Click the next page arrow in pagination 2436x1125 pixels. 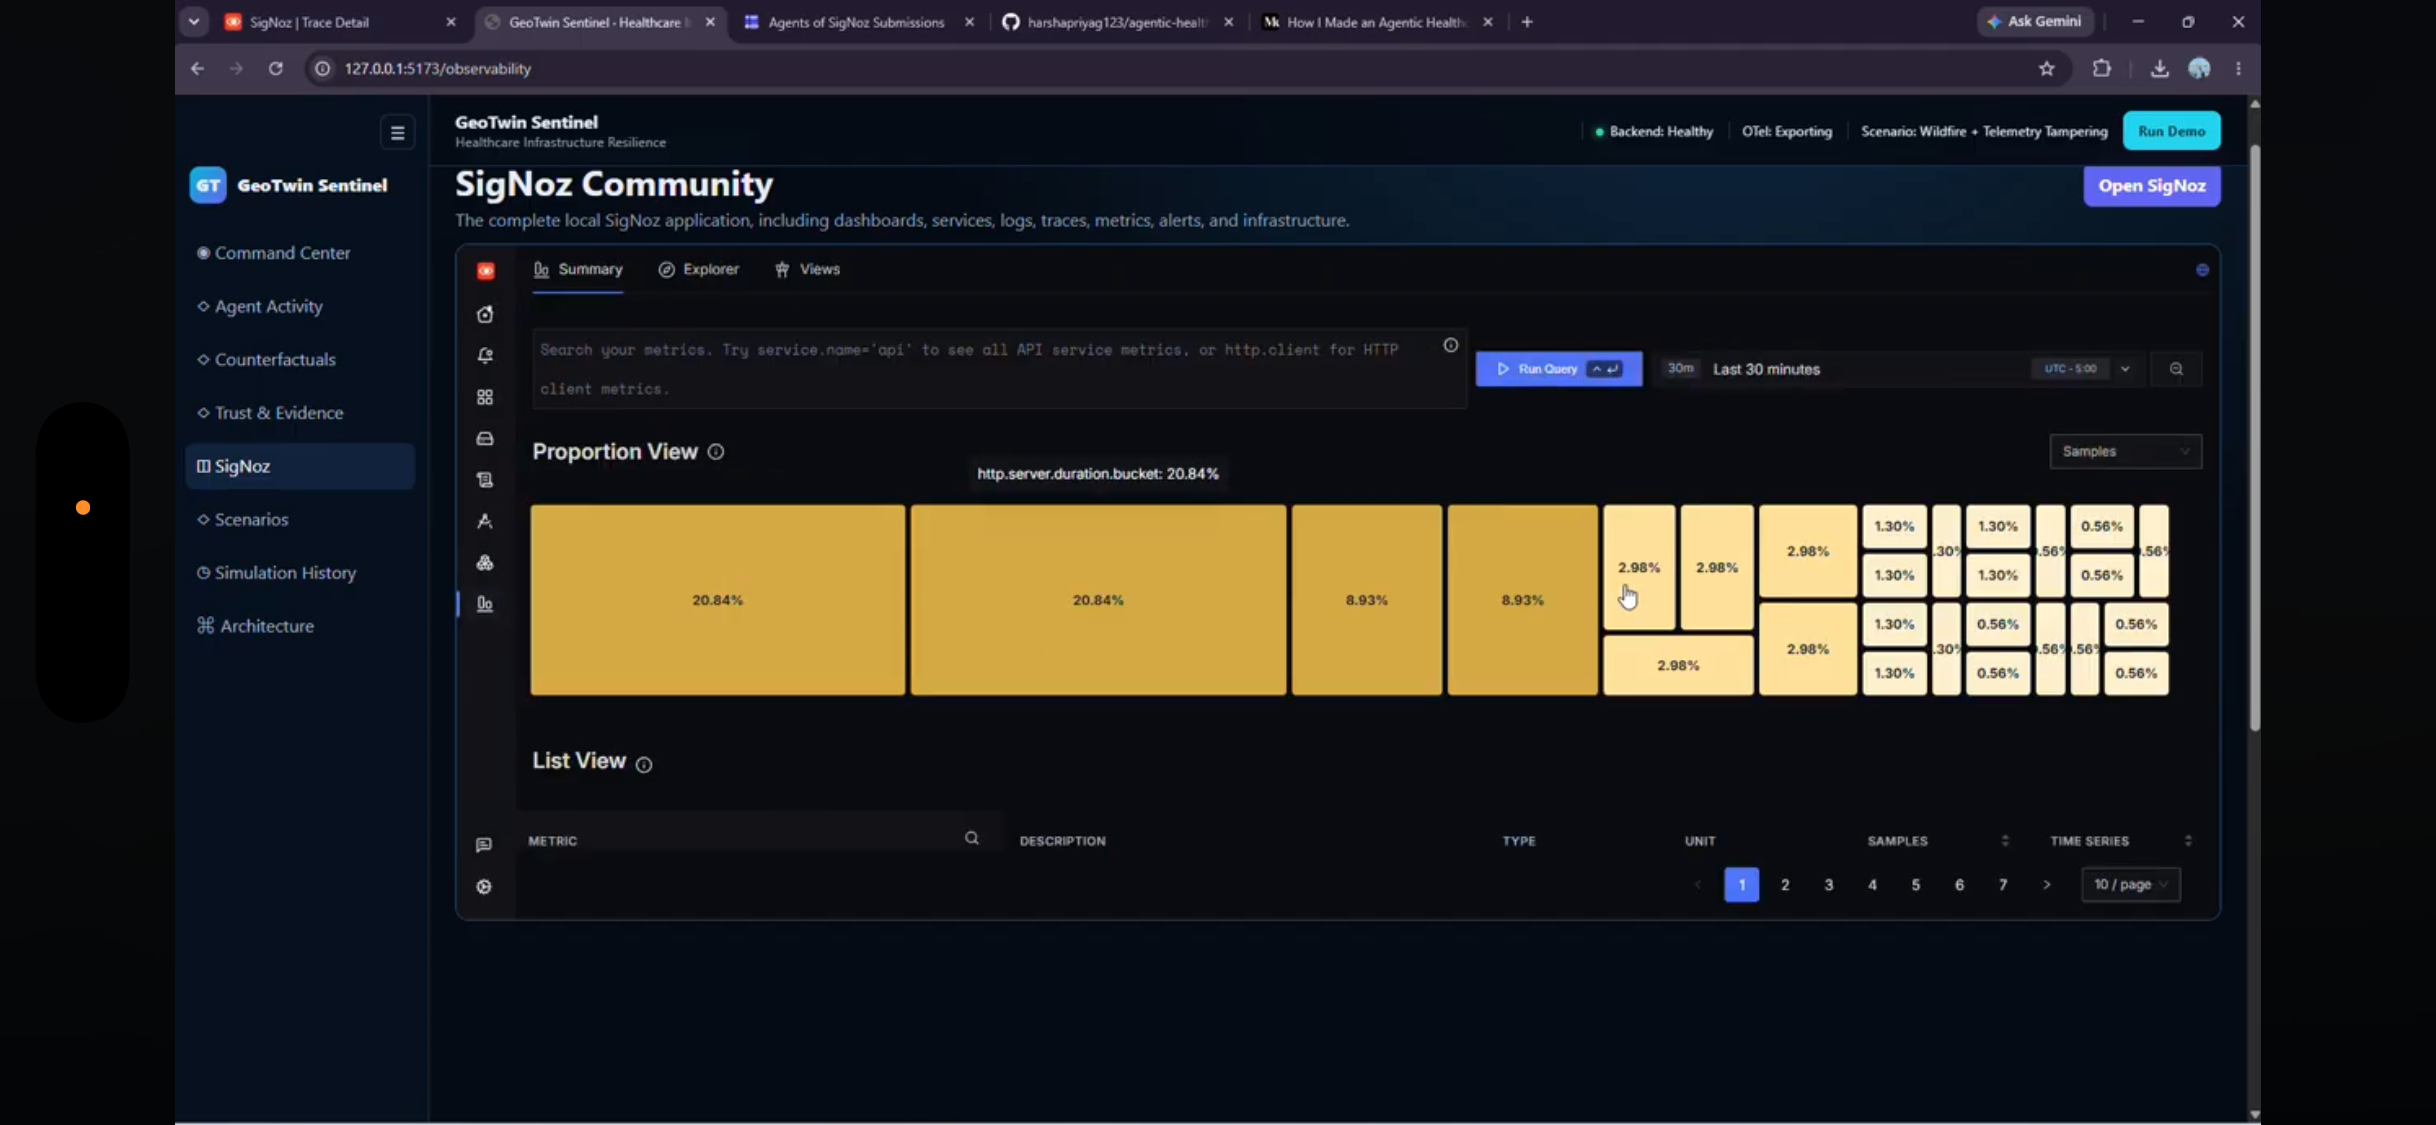[2047, 885]
